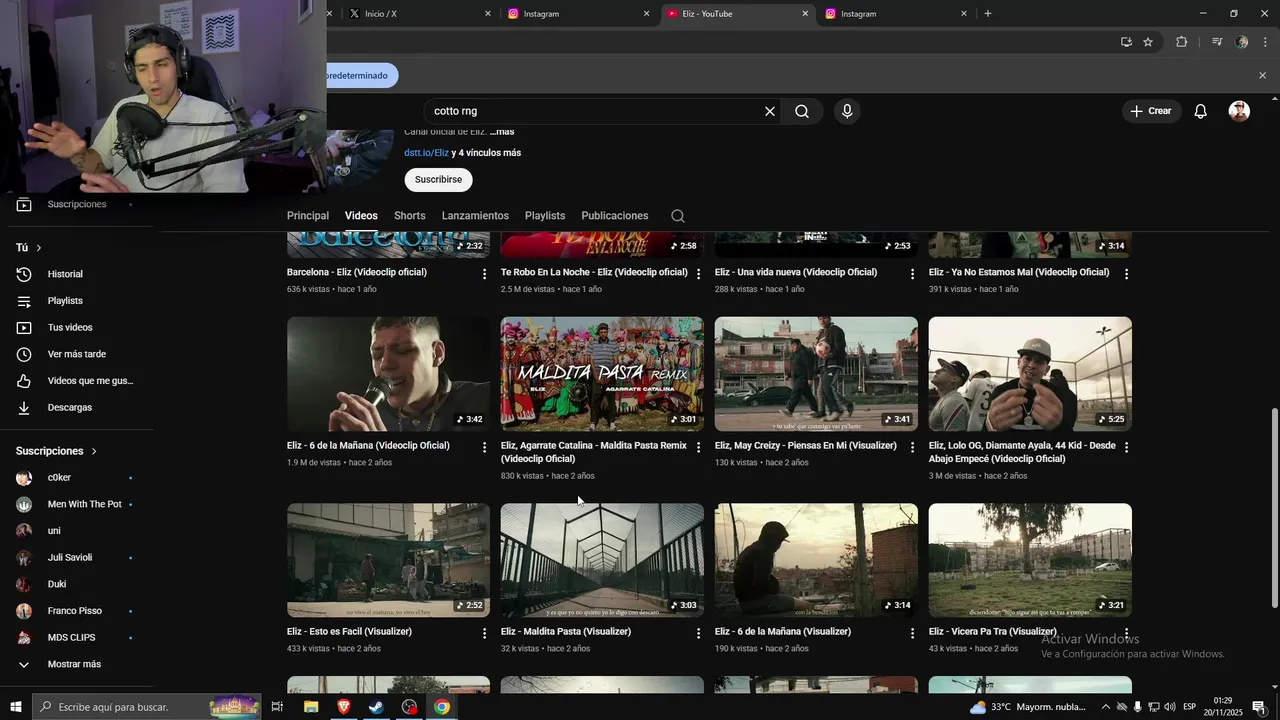
Task: Expand channel description ...más
Action: pyautogui.click(x=502, y=132)
